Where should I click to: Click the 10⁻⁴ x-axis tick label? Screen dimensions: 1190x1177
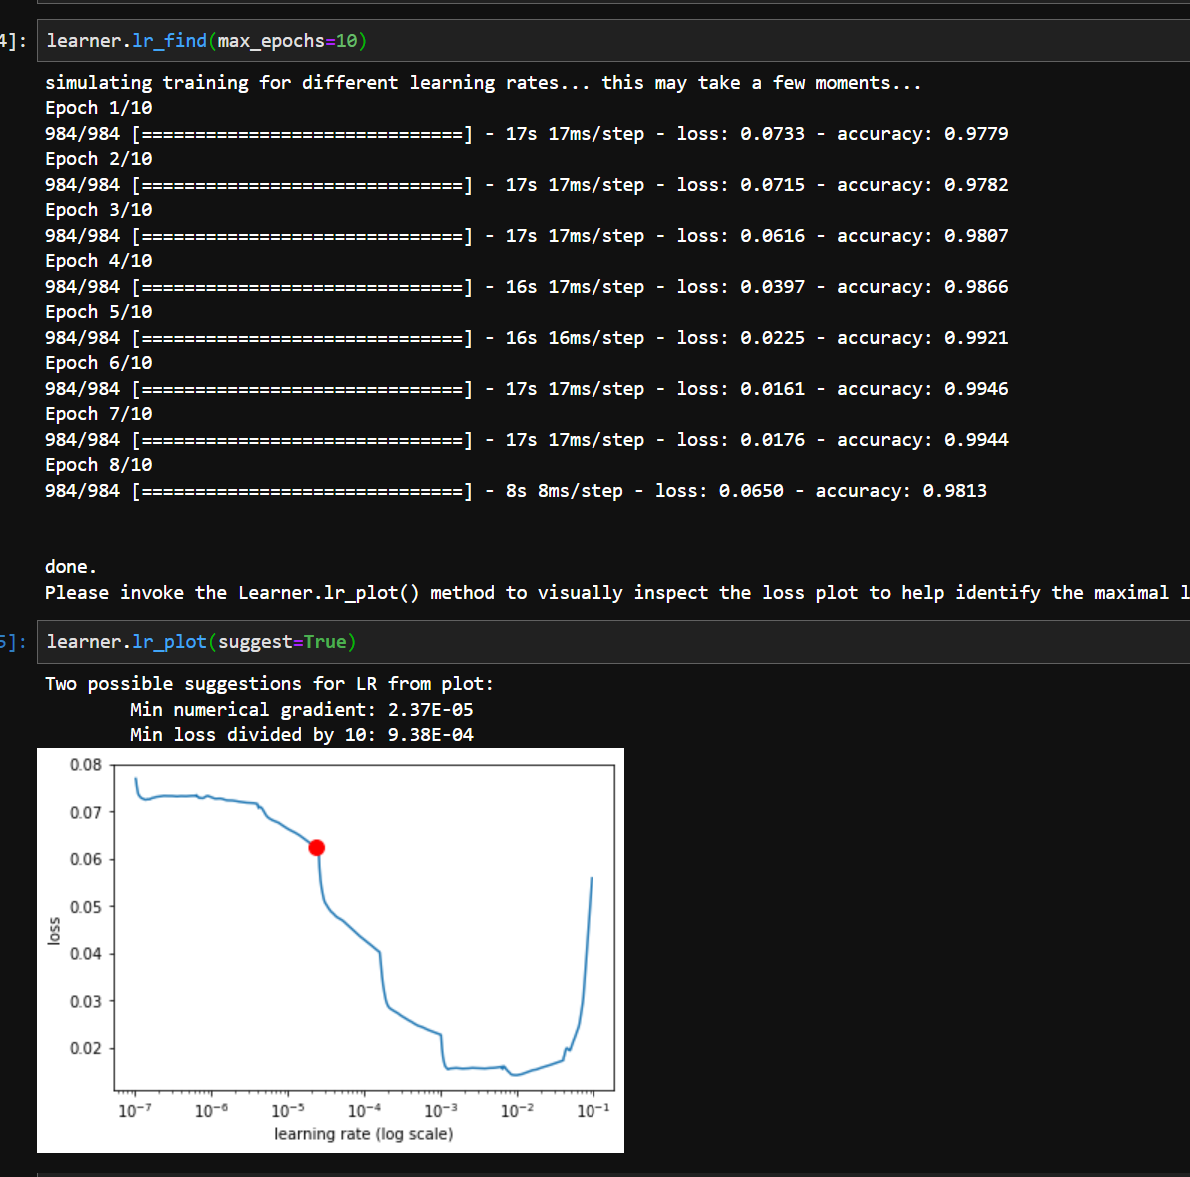pyautogui.click(x=364, y=1110)
